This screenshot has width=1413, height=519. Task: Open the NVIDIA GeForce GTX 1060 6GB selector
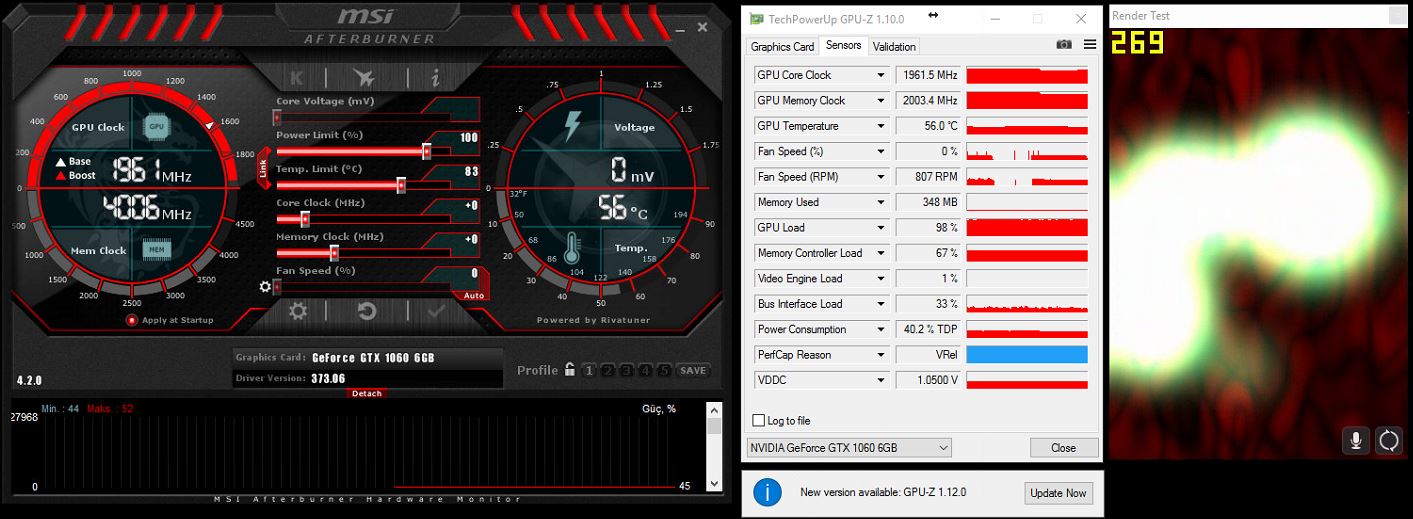click(849, 448)
